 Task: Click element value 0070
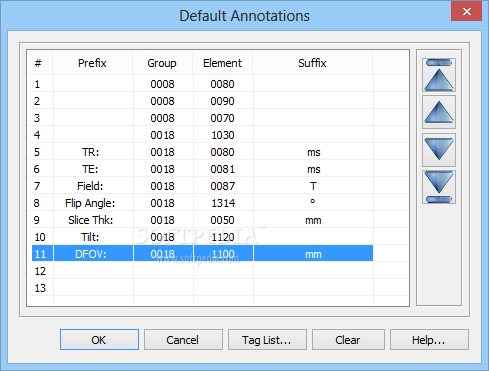pos(223,118)
